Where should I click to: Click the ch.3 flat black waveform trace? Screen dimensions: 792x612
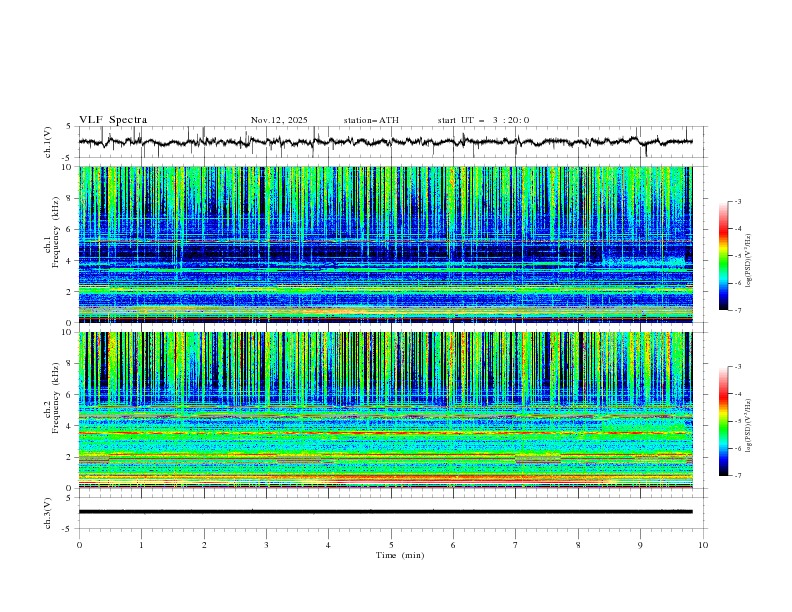(x=385, y=512)
